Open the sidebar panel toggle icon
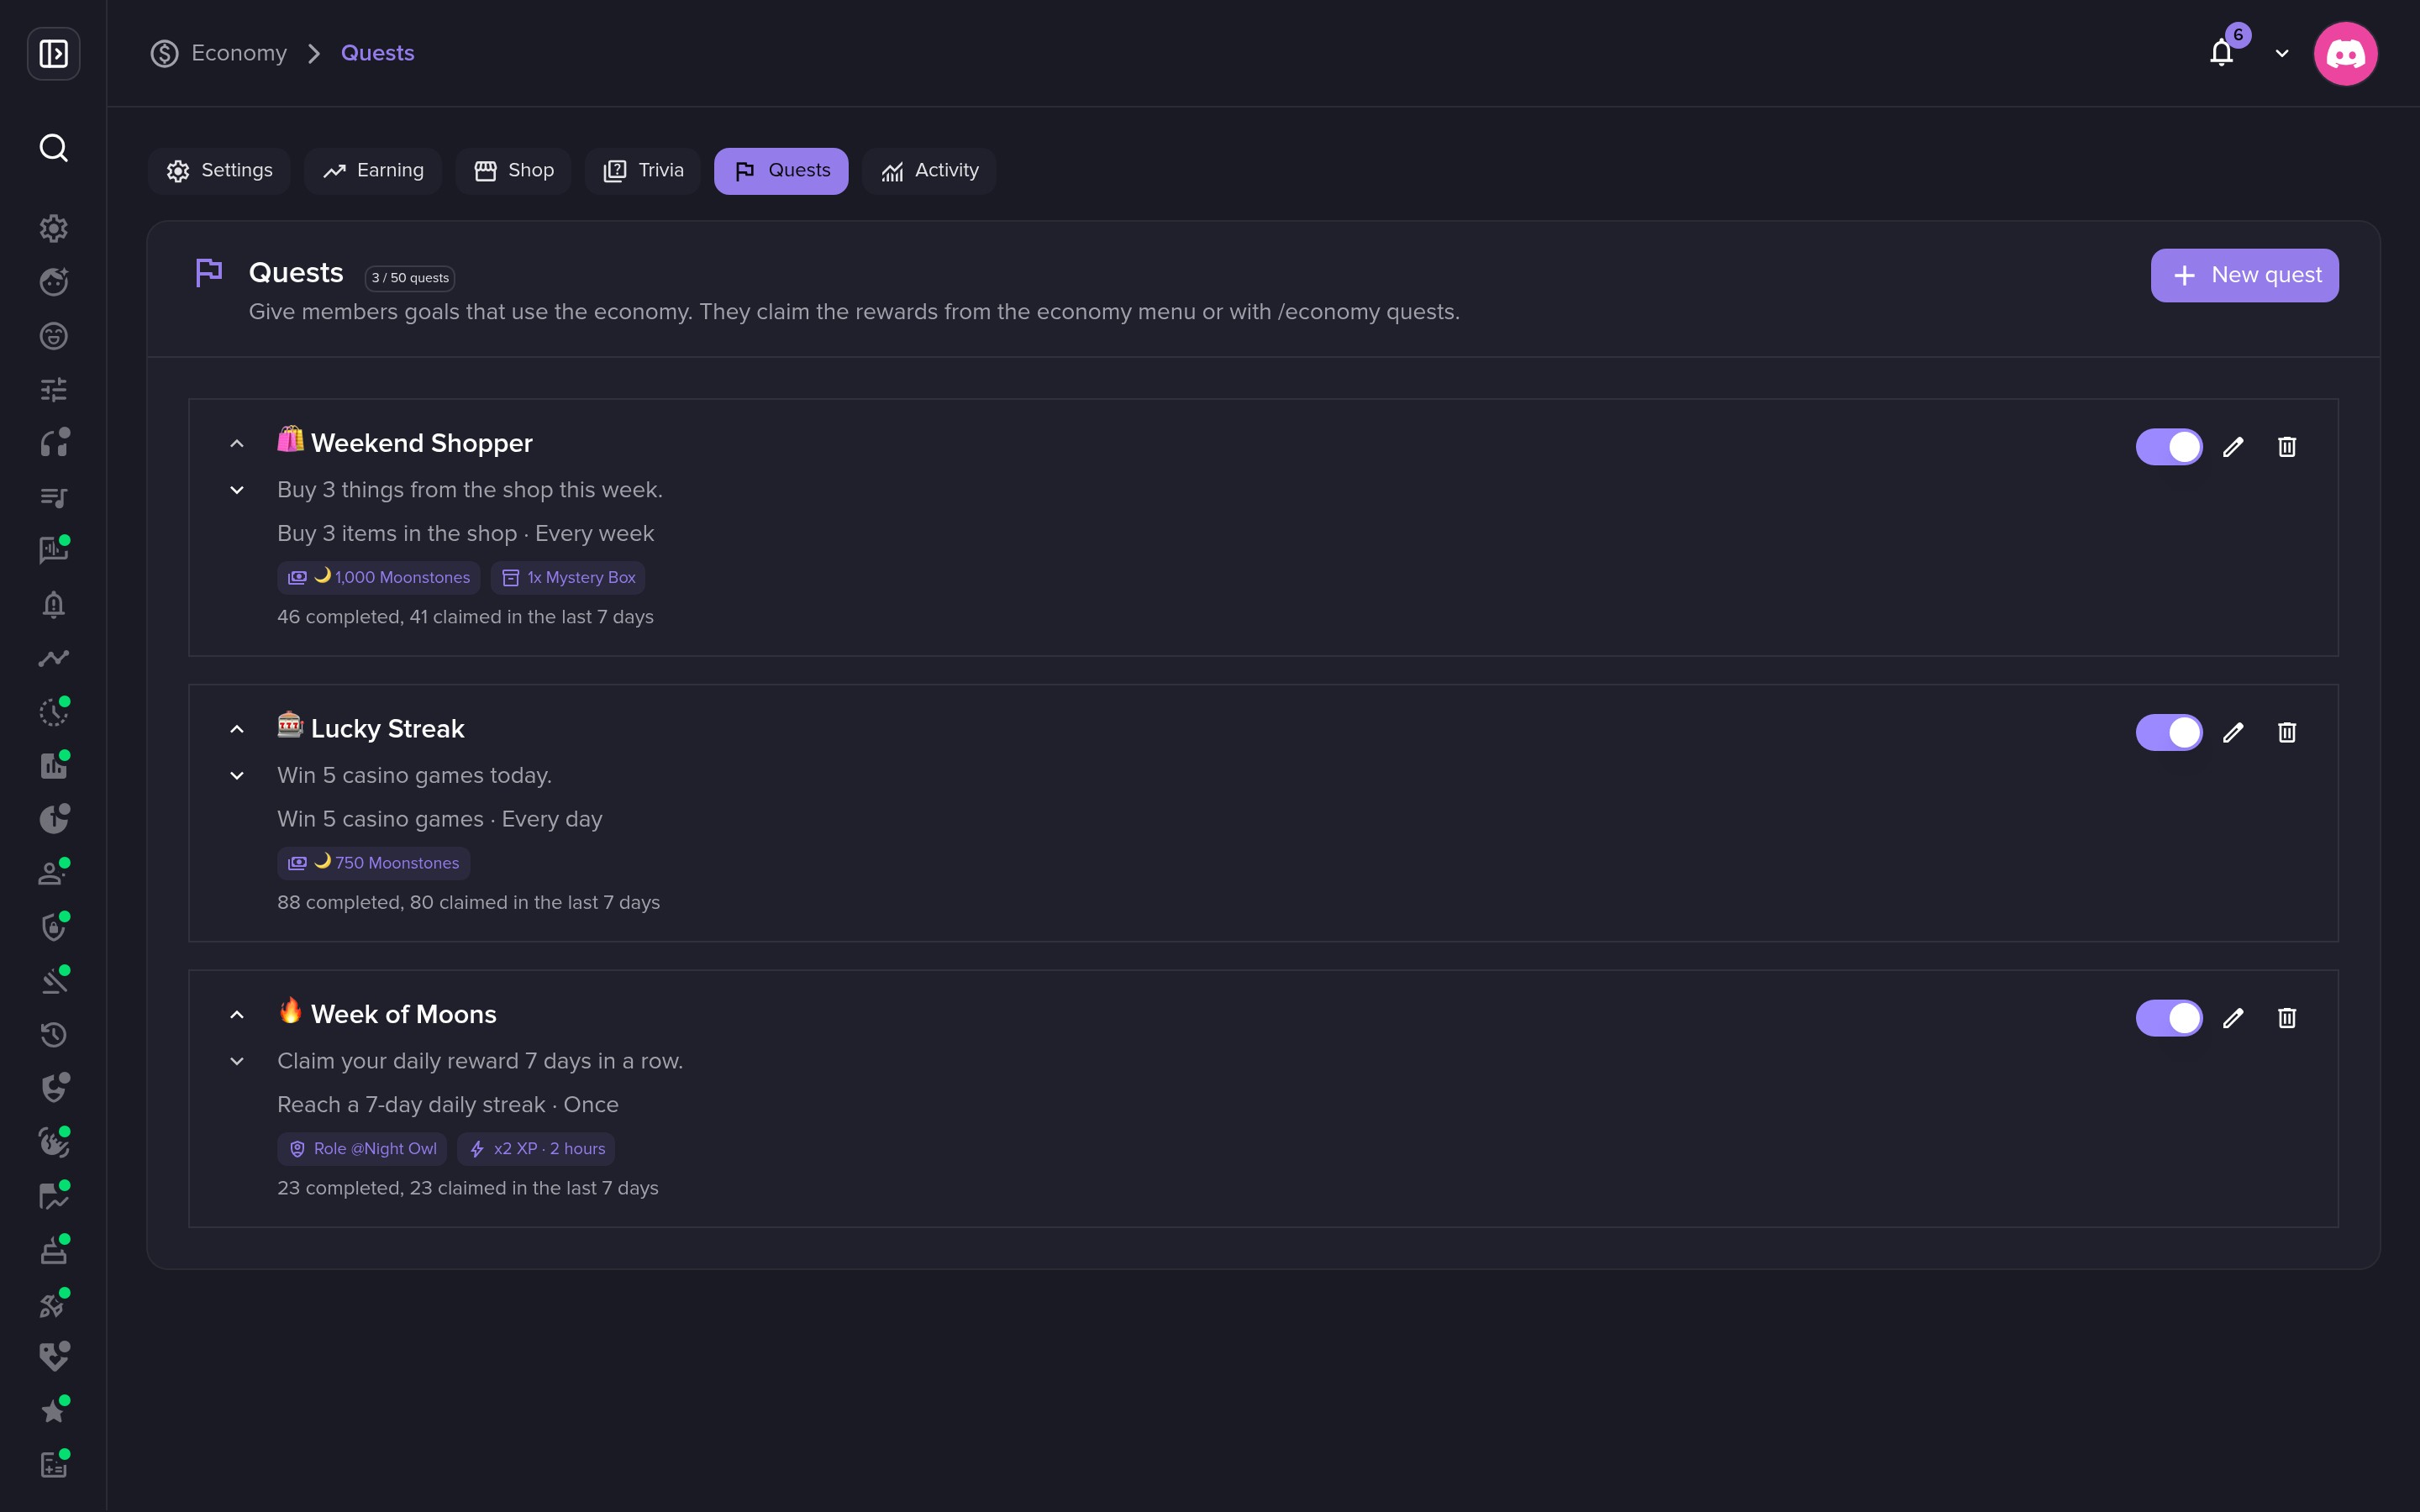The height and width of the screenshot is (1512, 2420). click(54, 53)
